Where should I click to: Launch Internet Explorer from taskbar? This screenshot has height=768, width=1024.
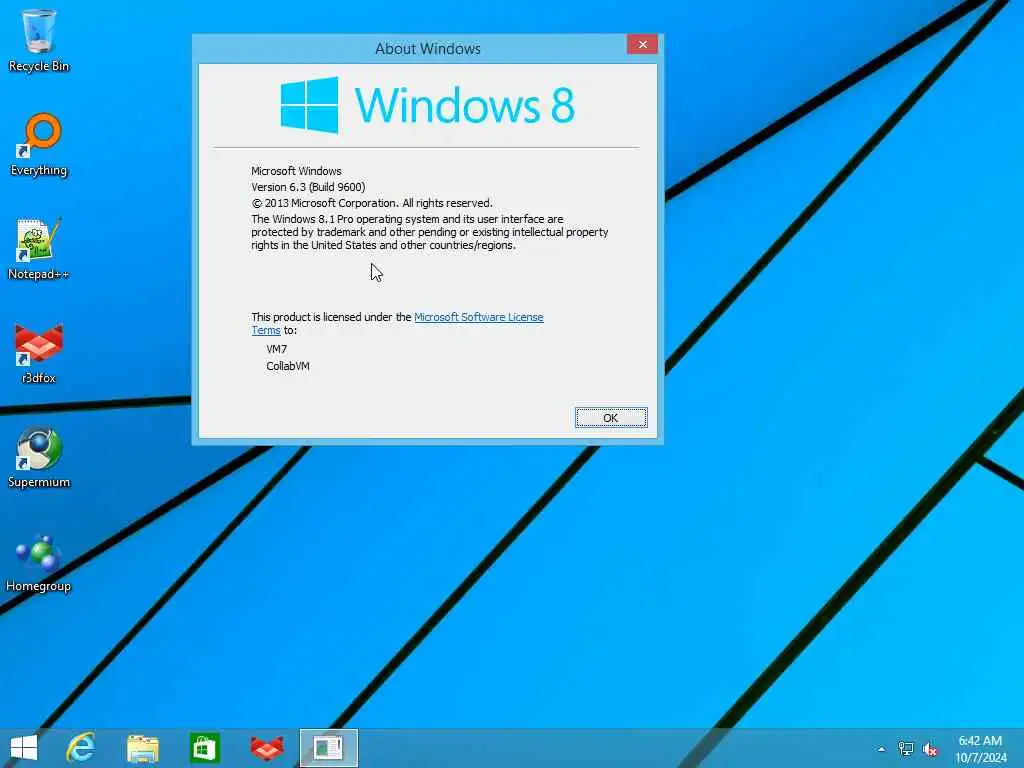[81, 748]
